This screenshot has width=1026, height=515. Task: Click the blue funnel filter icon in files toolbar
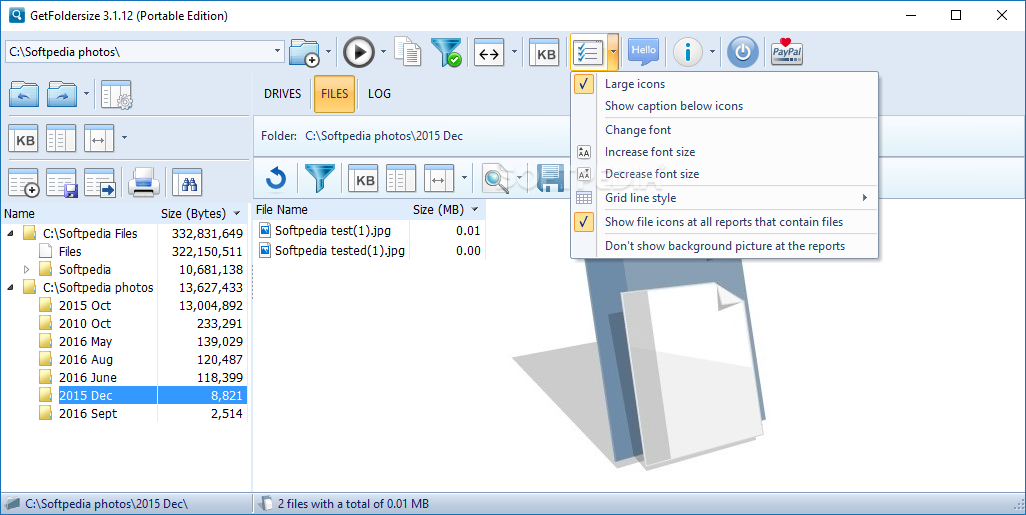click(320, 178)
